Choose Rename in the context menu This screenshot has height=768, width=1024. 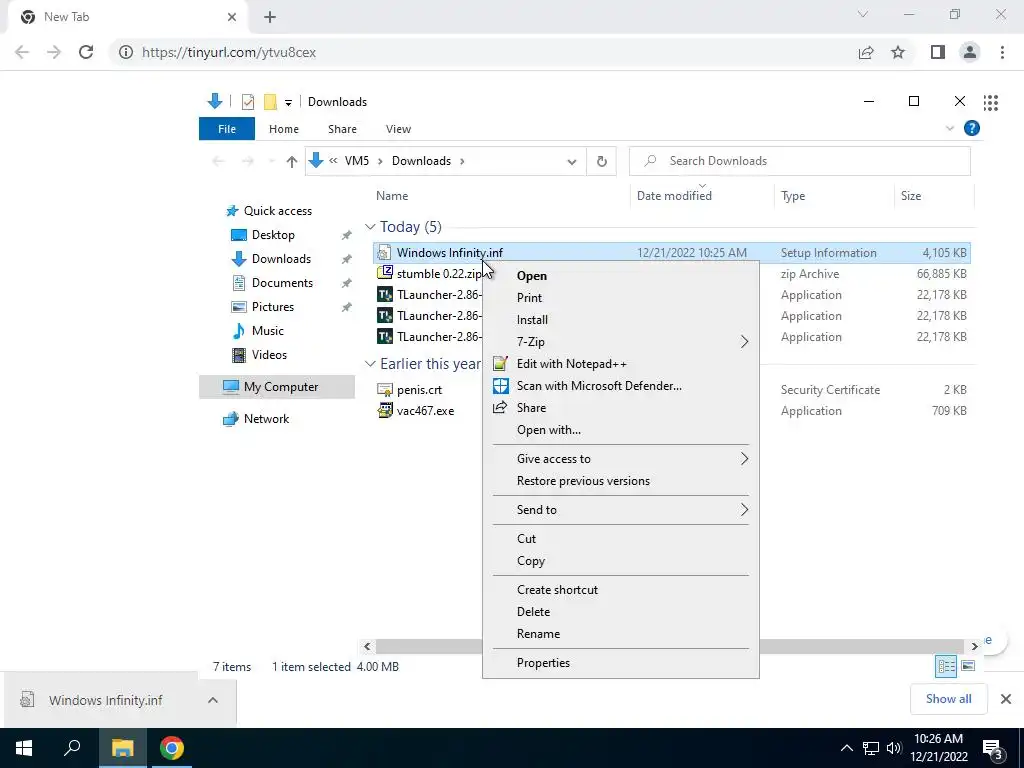[x=620, y=633]
